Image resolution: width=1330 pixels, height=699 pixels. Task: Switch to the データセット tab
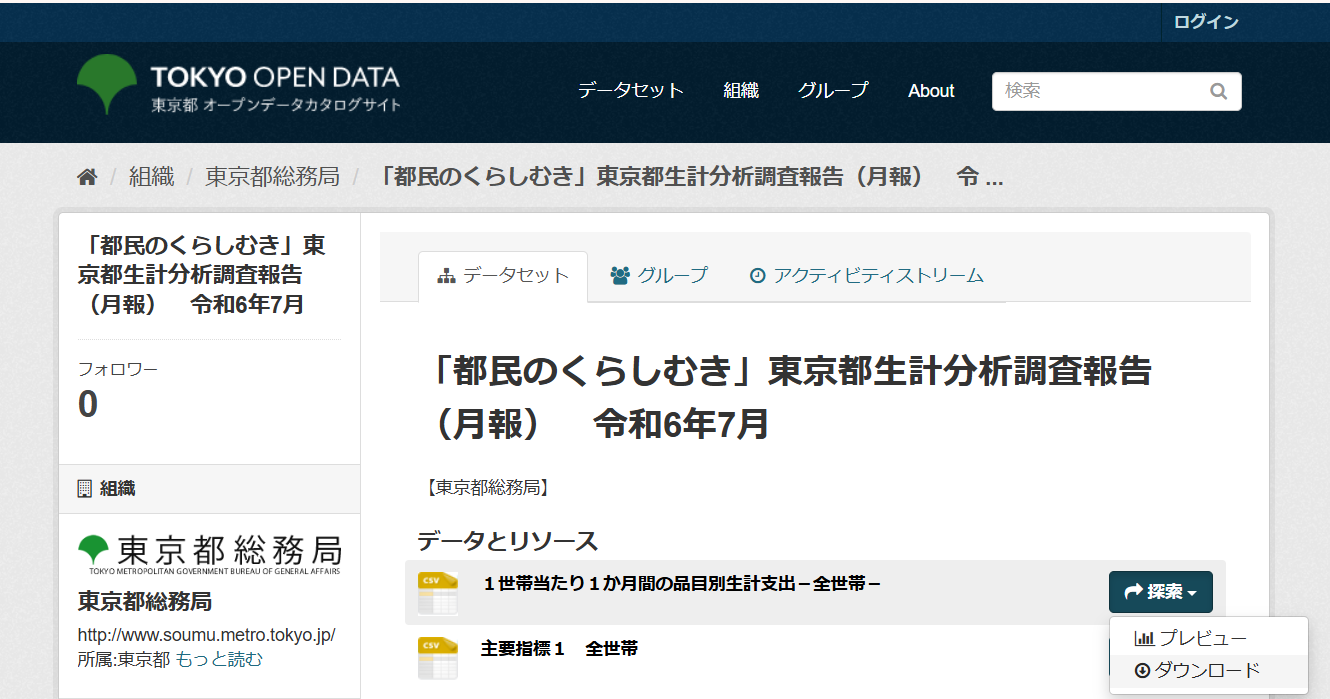(503, 276)
